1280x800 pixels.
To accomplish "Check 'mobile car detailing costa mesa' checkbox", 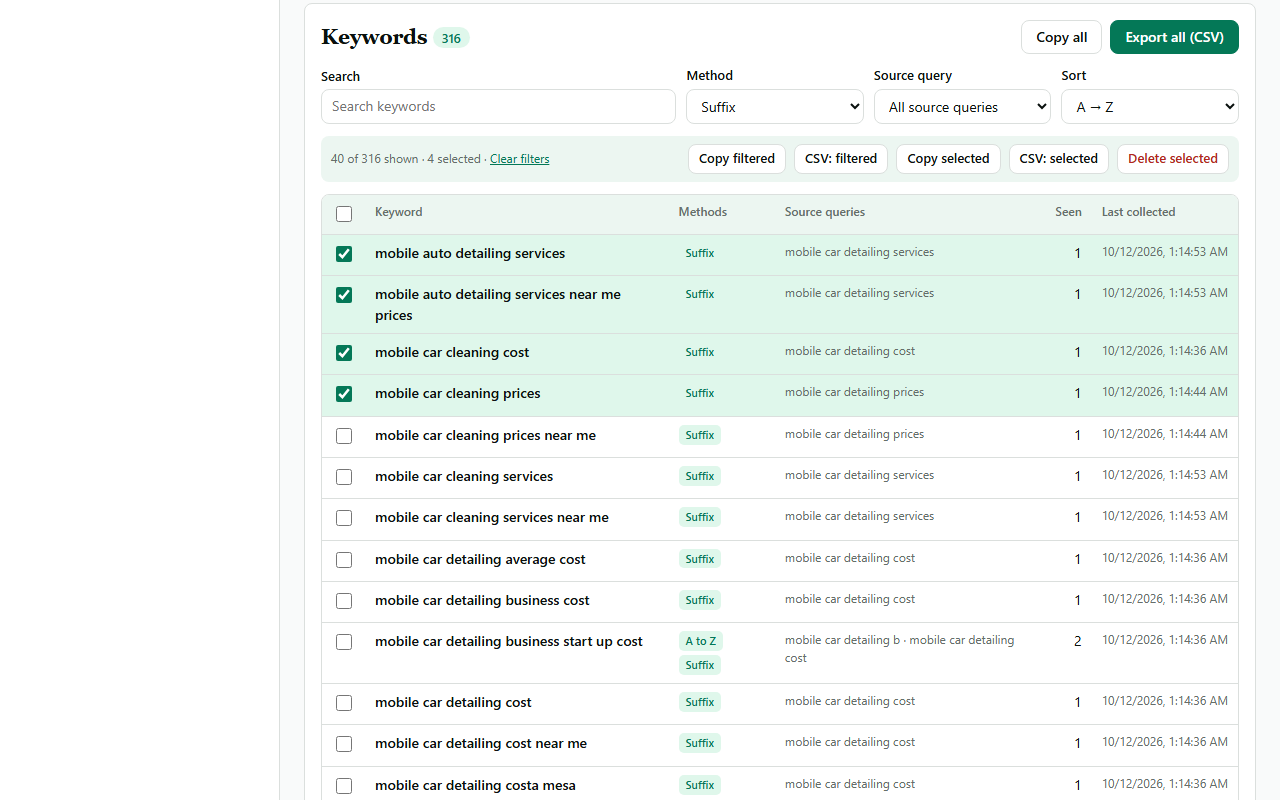I will [x=344, y=786].
